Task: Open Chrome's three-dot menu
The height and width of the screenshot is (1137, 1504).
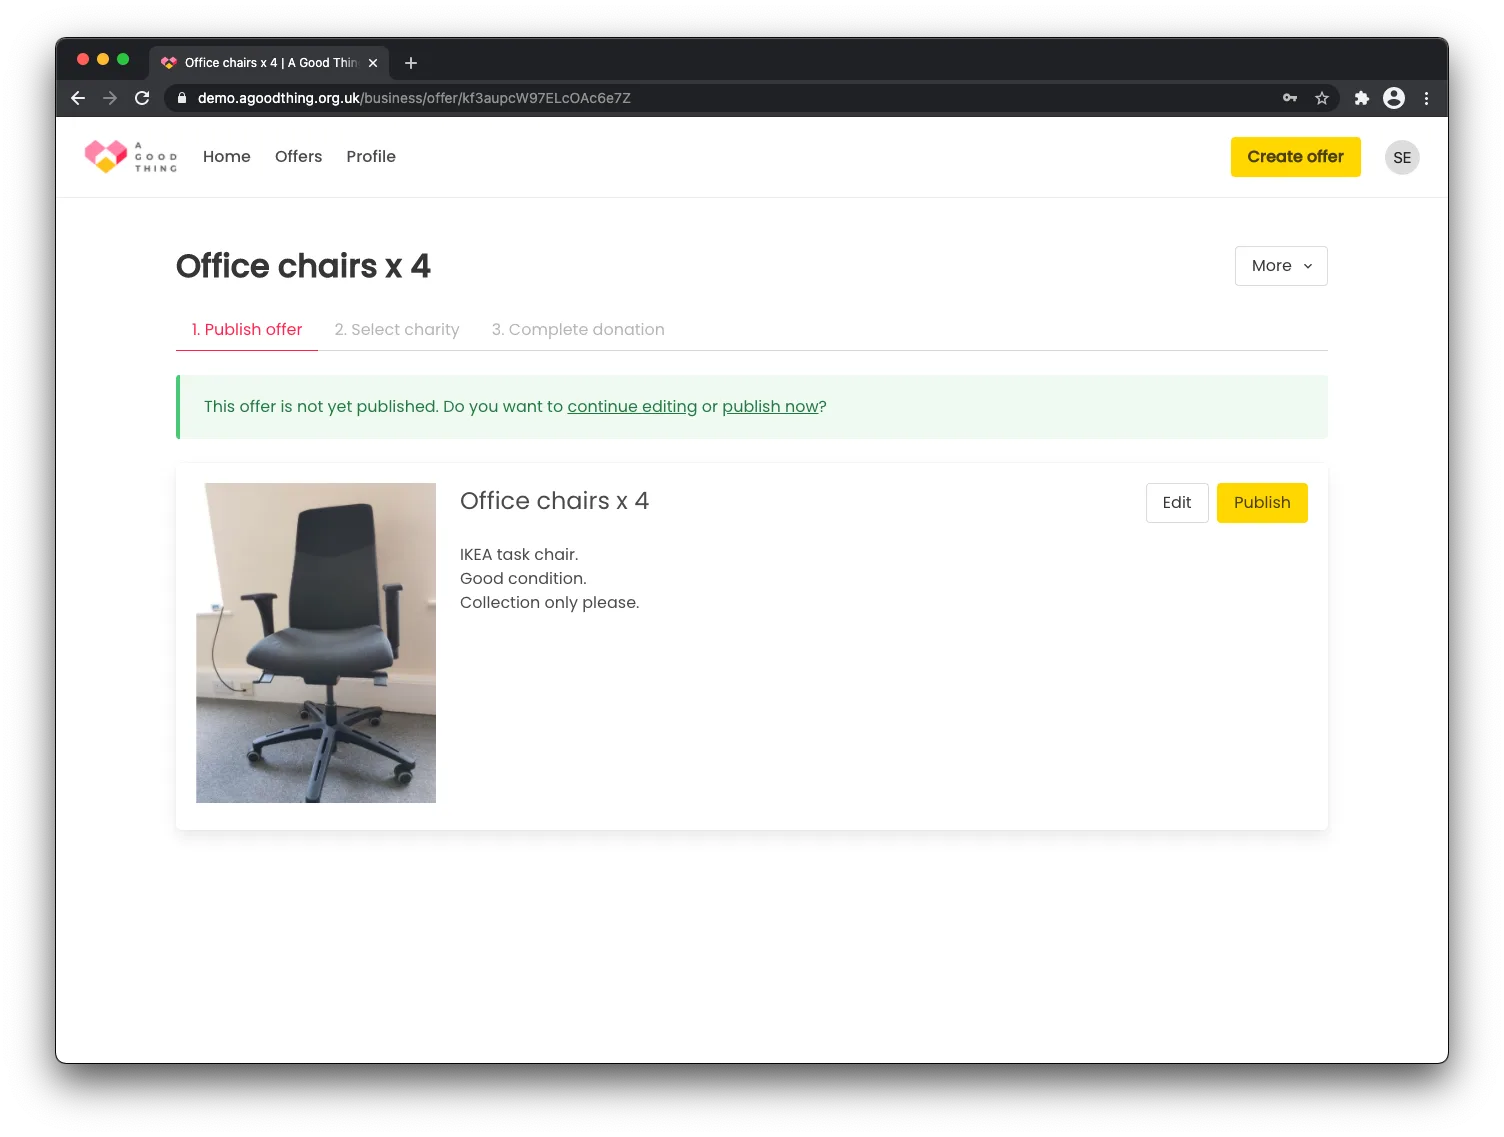Action: click(x=1427, y=98)
